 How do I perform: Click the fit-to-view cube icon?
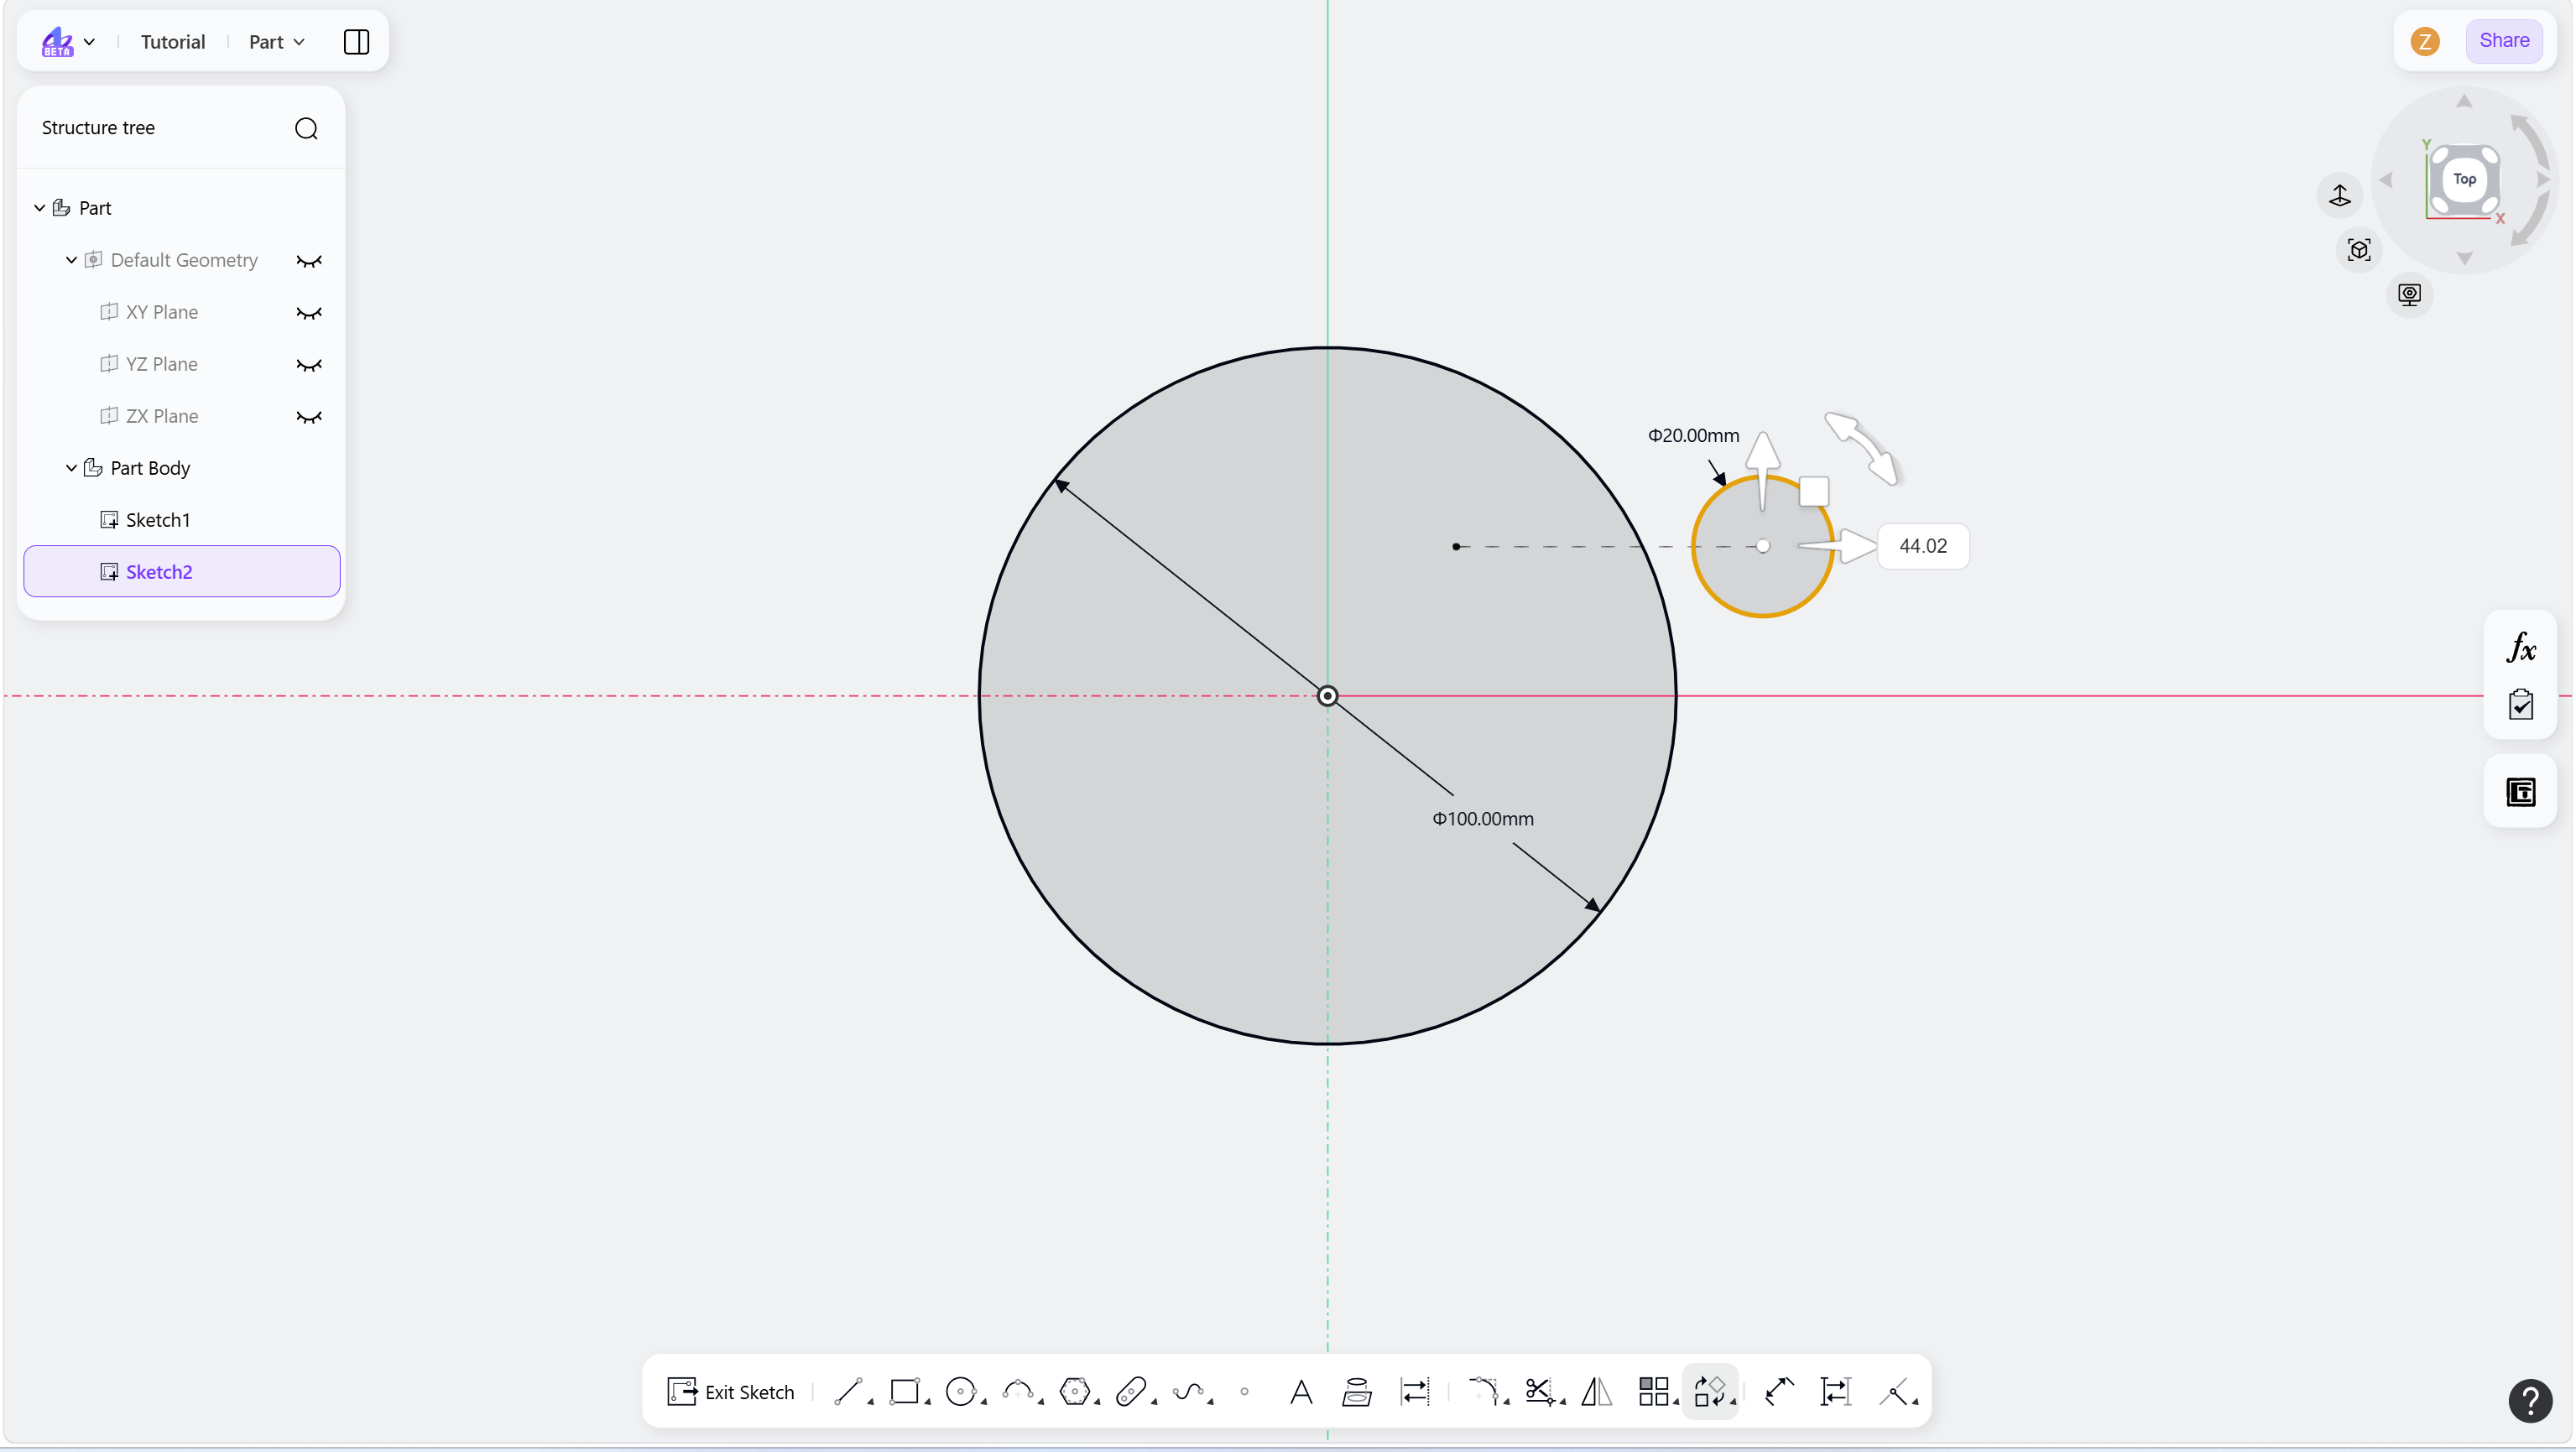coord(2359,249)
